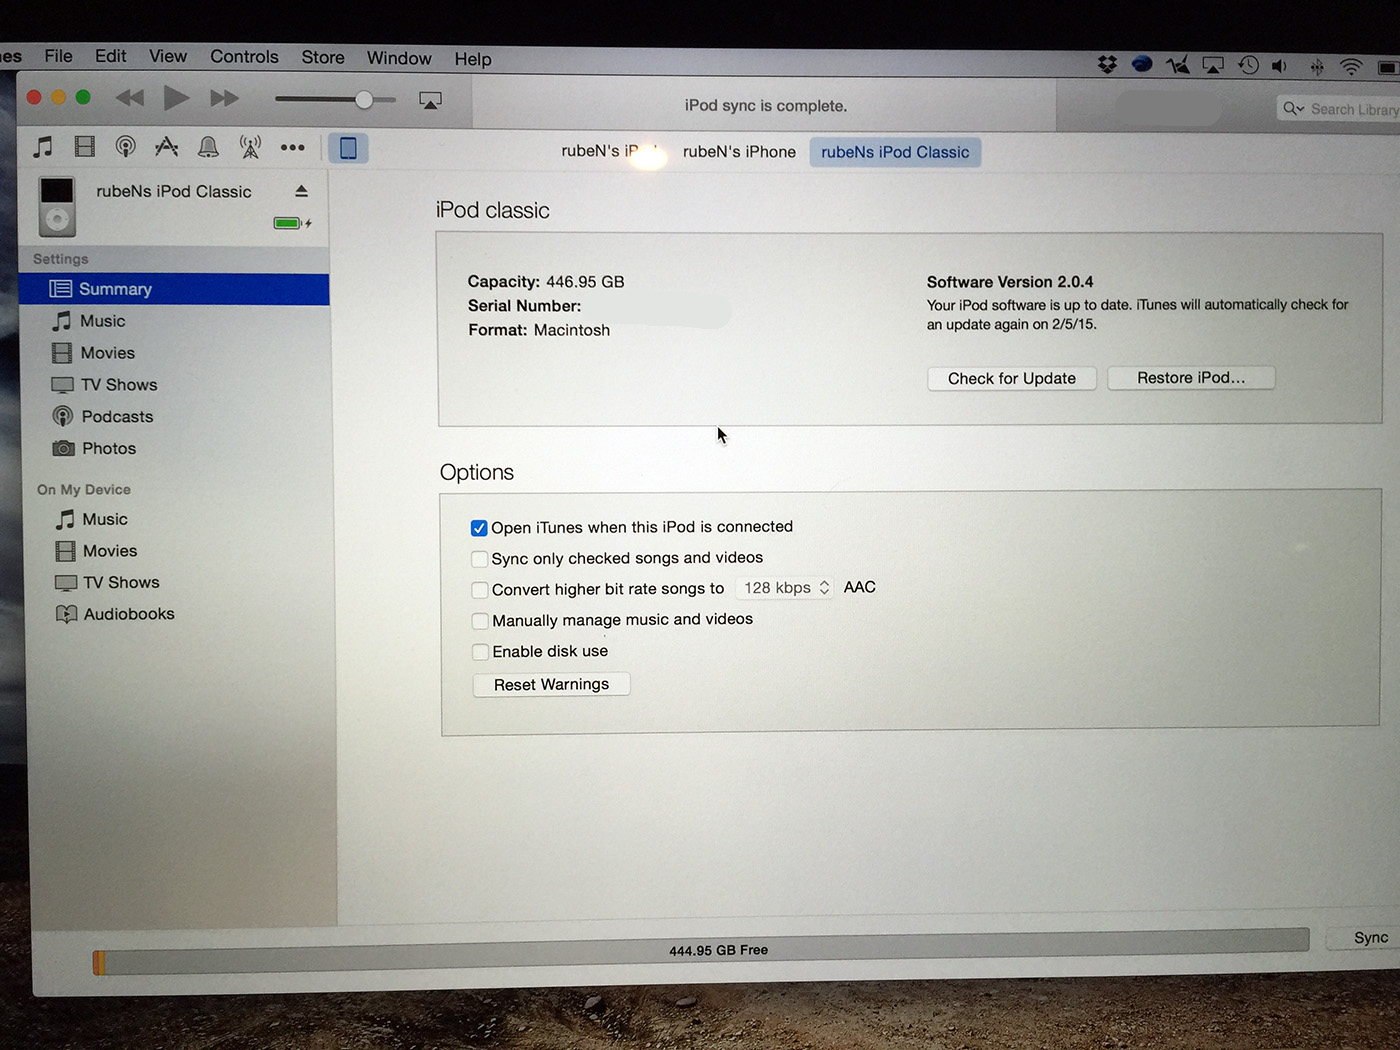Viewport: 1400px width, 1050px height.
Task: Start playback with Play button
Action: [x=177, y=97]
